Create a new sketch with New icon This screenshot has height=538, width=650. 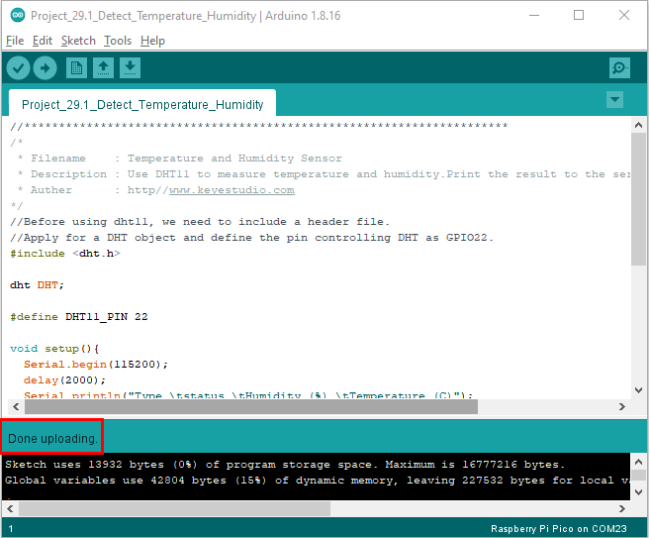click(x=76, y=68)
